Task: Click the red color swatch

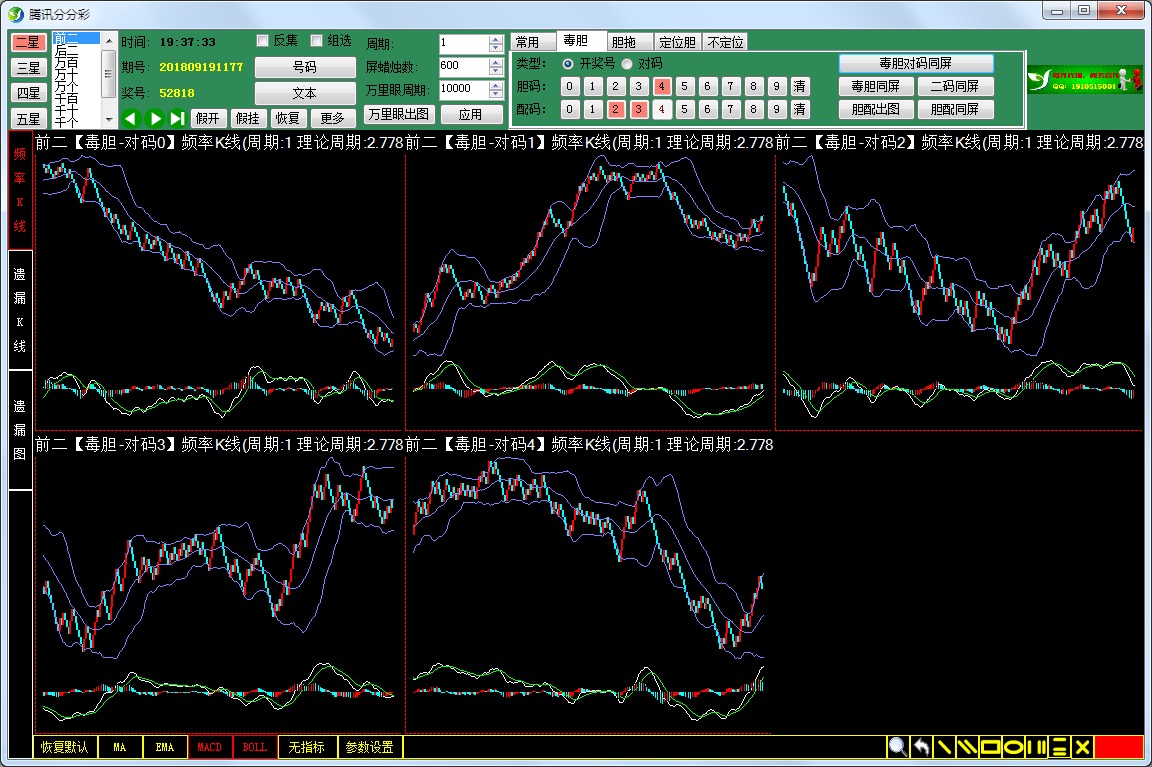Action: click(1118, 747)
